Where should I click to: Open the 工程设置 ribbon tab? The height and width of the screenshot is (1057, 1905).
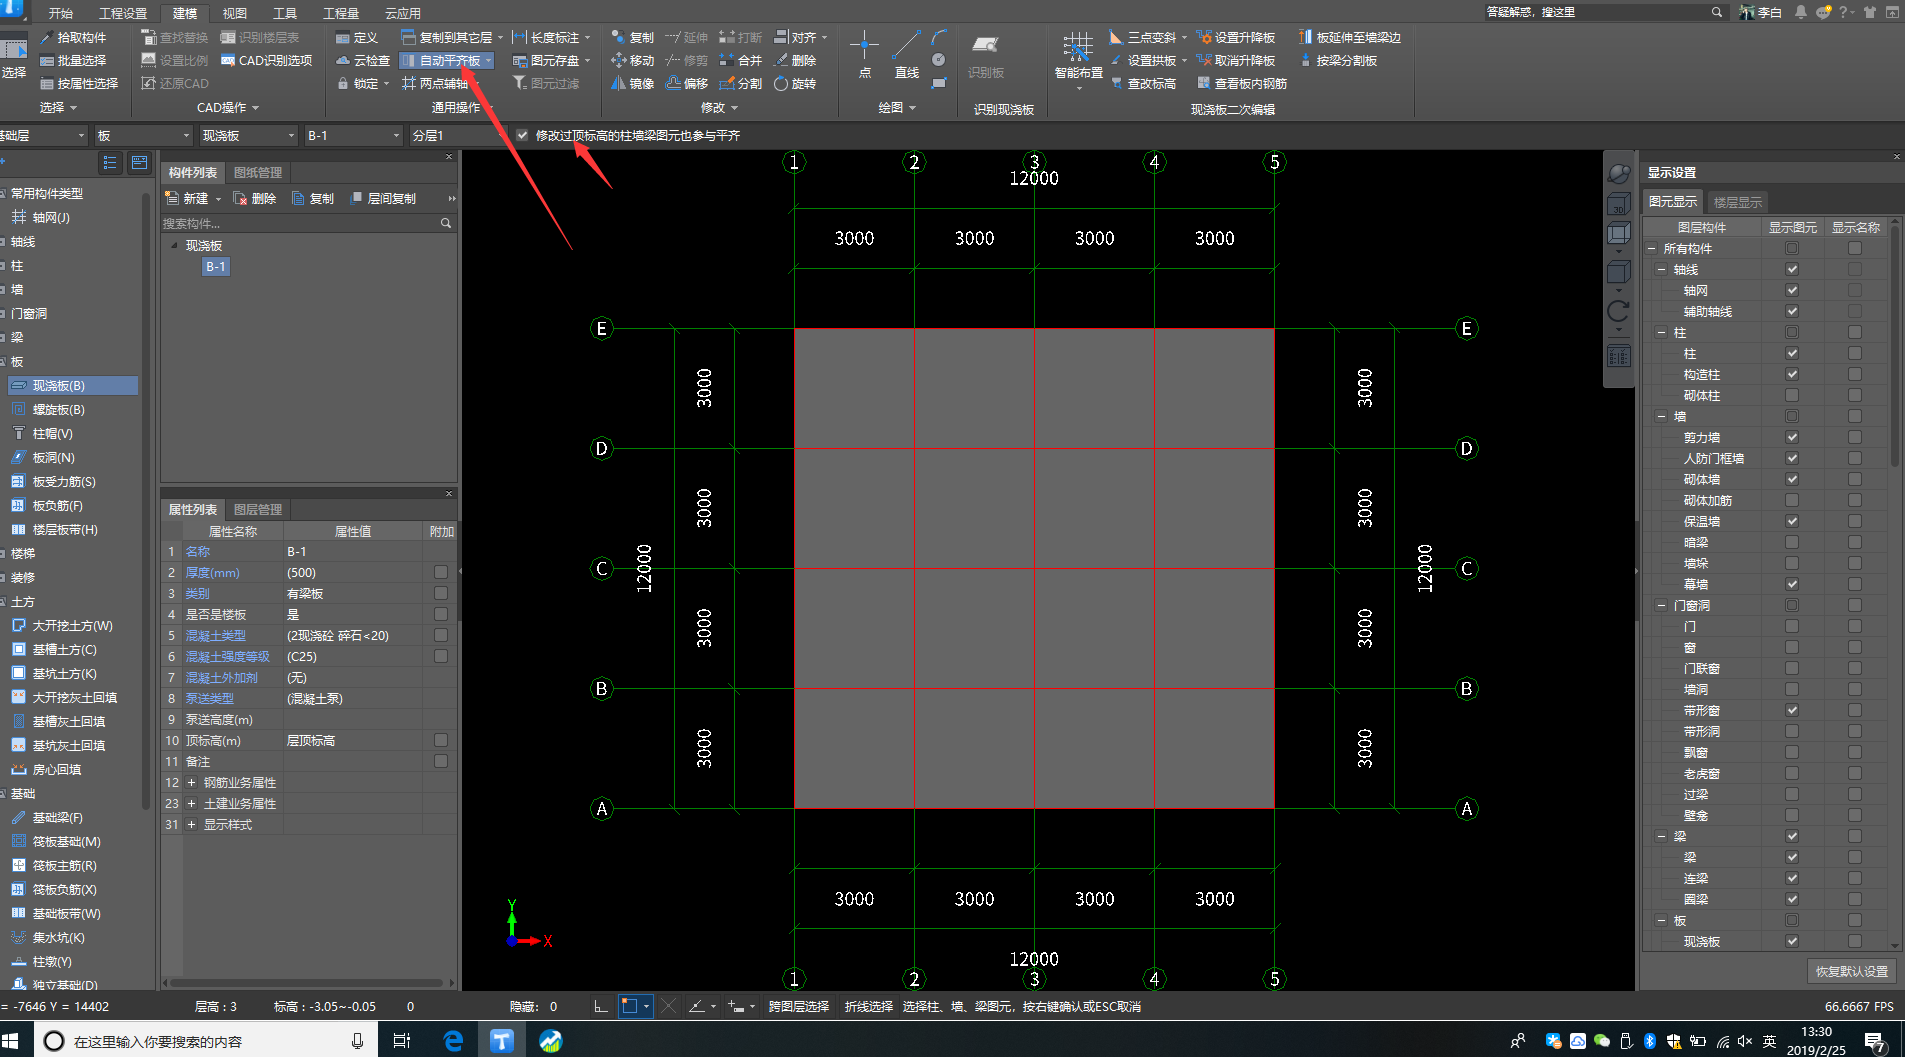pos(123,13)
